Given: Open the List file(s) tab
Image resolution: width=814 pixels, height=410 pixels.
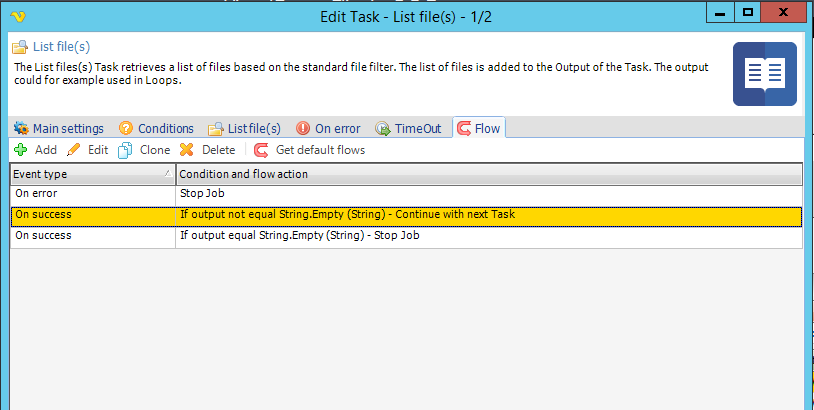Looking at the screenshot, I should pyautogui.click(x=245, y=128).
